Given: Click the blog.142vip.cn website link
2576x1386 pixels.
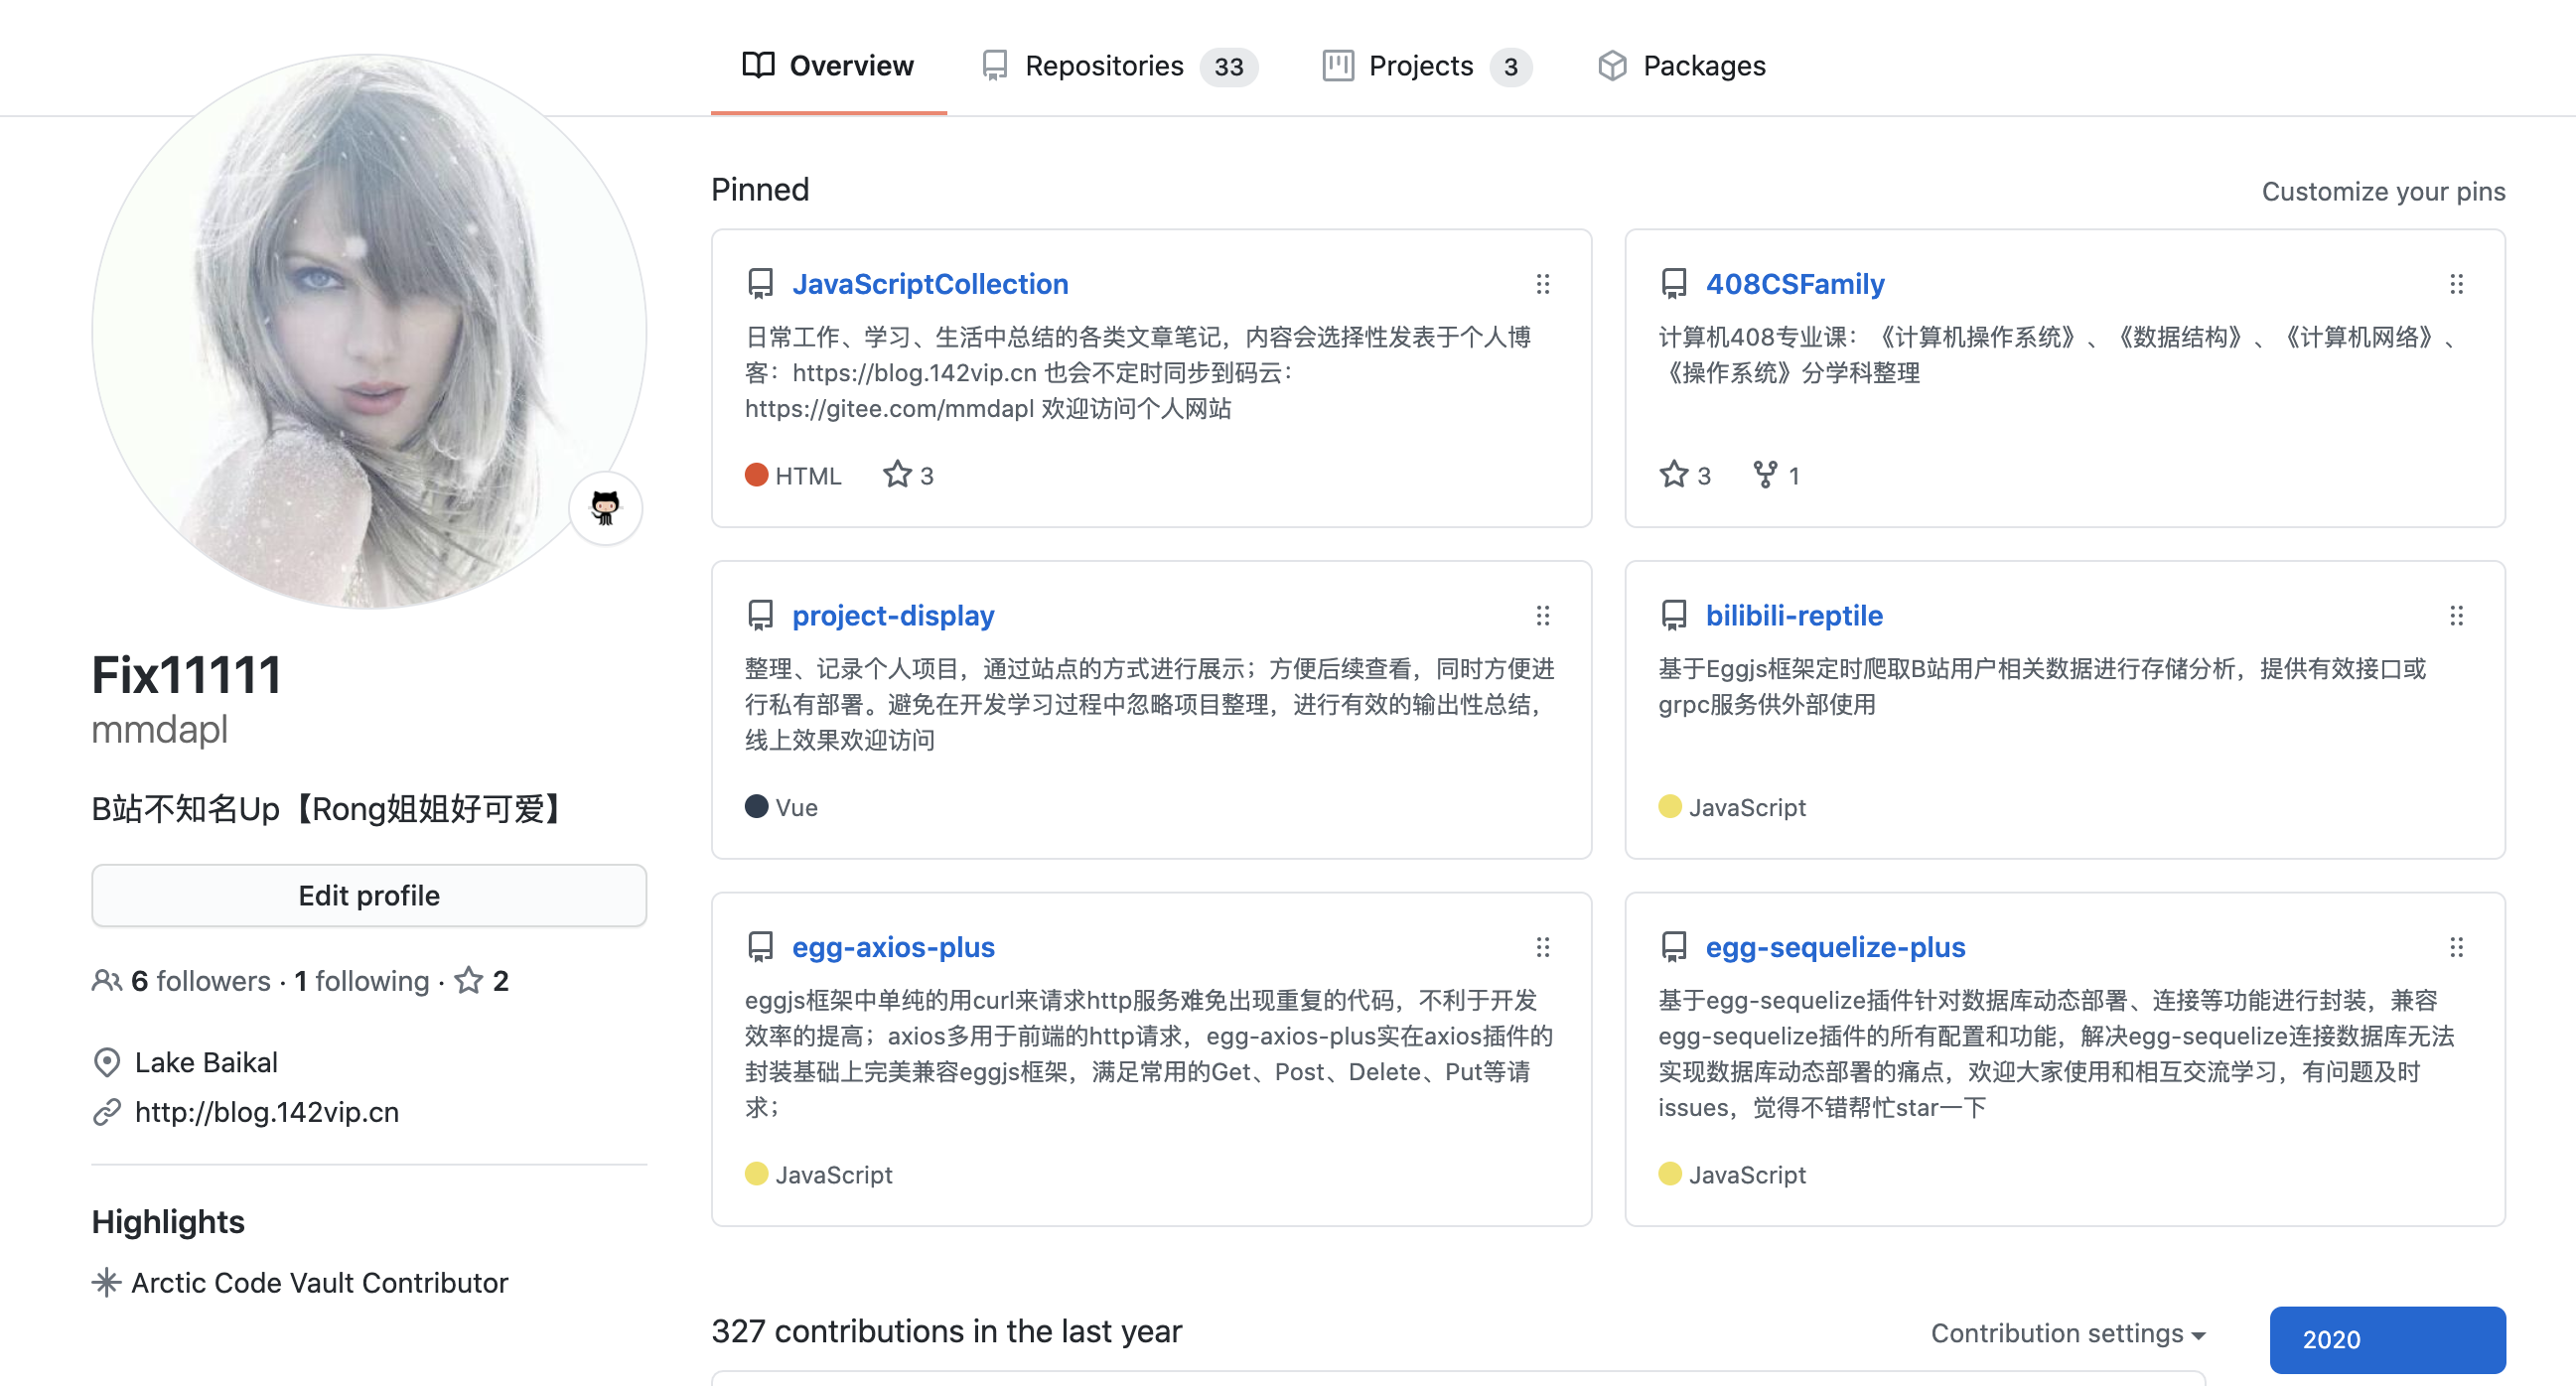Looking at the screenshot, I should pos(266,1112).
